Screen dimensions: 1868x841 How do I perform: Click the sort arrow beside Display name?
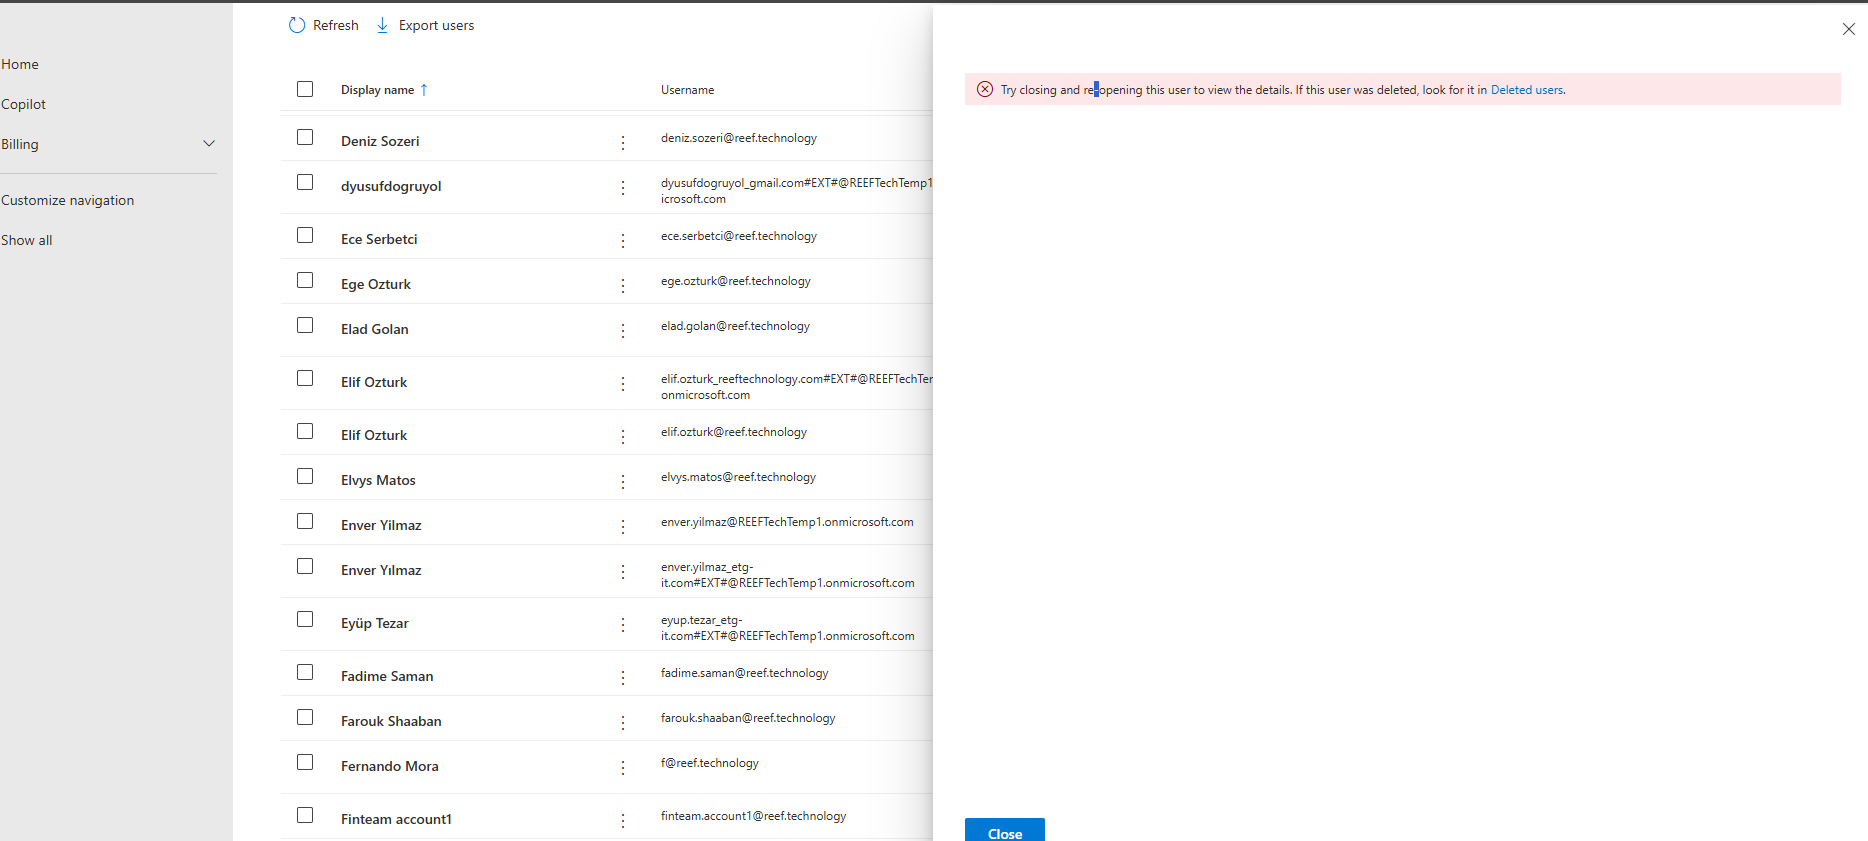(424, 90)
